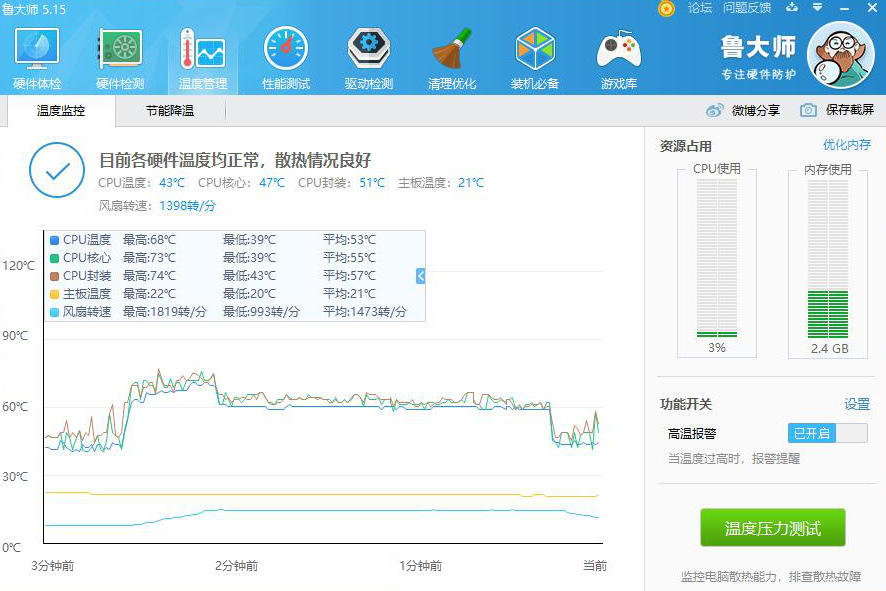Open 硬件检测 hardware detection

point(120,58)
